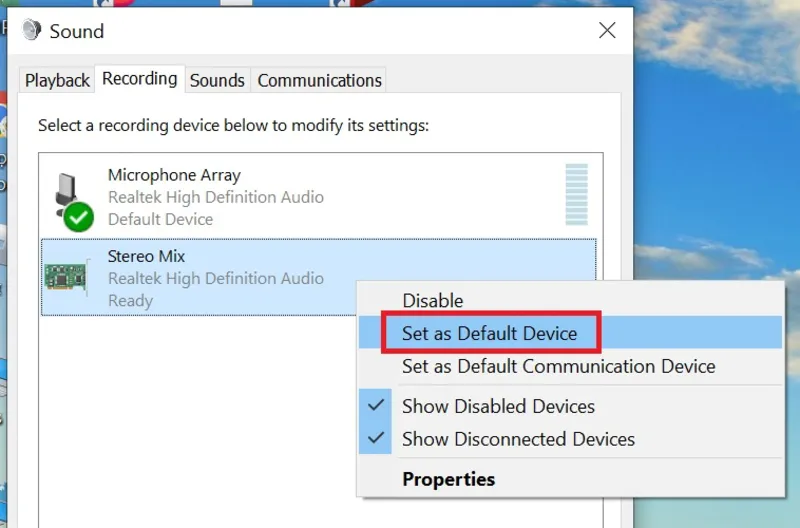The width and height of the screenshot is (800, 528).
Task: Click empty area of recording device list
Action: coord(200,420)
